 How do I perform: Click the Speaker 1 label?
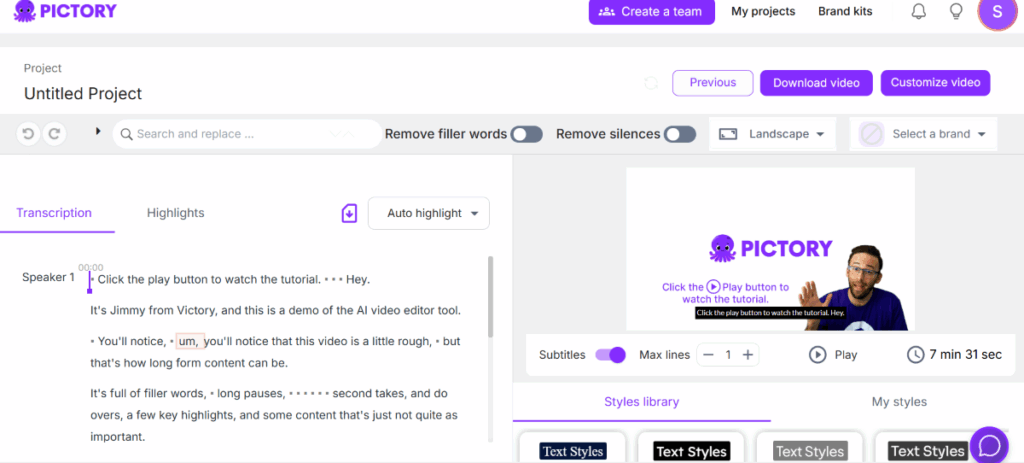tap(48, 277)
